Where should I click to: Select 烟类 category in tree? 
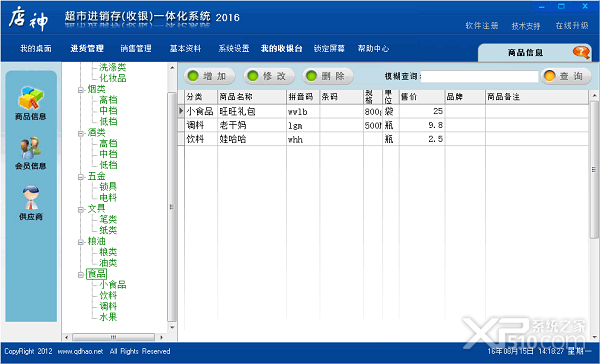pyautogui.click(x=96, y=89)
